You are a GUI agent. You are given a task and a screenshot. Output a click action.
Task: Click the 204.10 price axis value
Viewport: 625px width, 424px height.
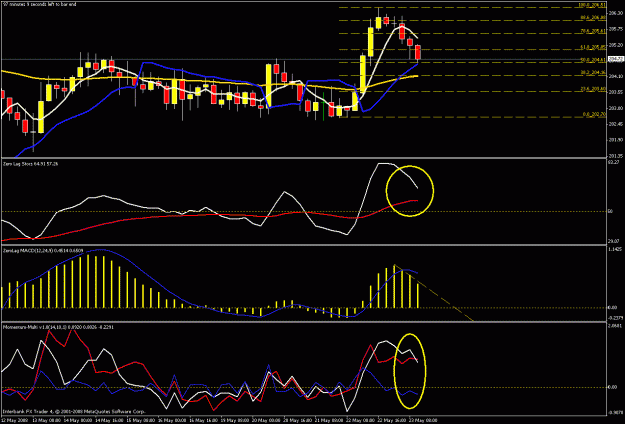pyautogui.click(x=615, y=76)
